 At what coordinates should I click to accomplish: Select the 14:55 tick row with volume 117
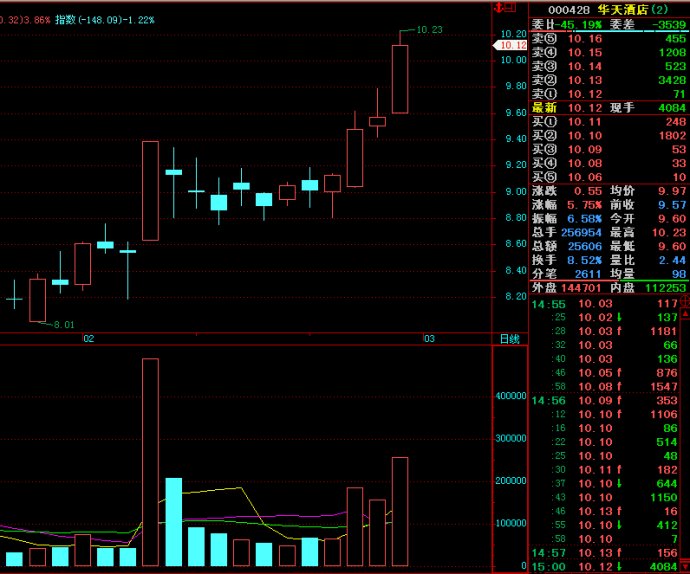(605, 304)
